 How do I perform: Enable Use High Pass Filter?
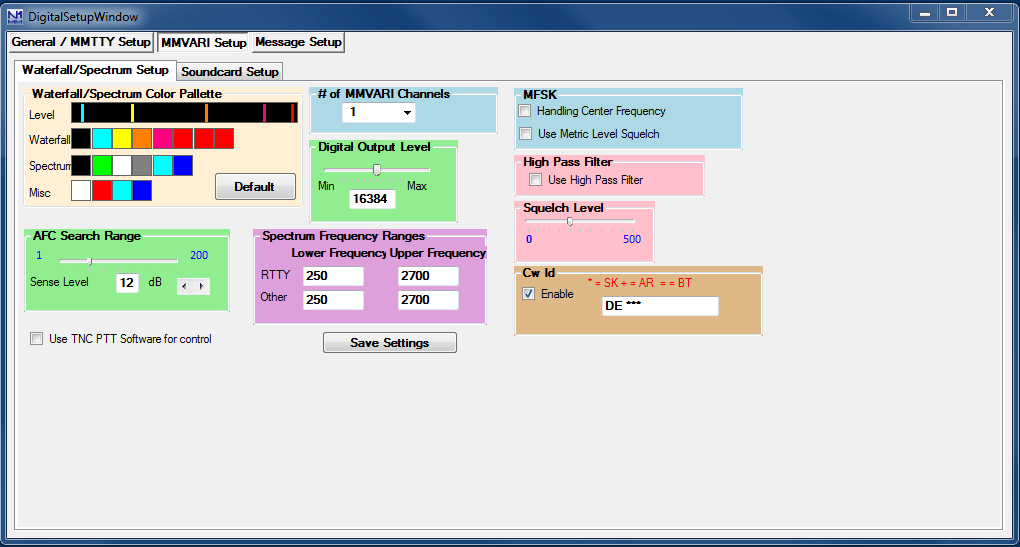point(535,180)
